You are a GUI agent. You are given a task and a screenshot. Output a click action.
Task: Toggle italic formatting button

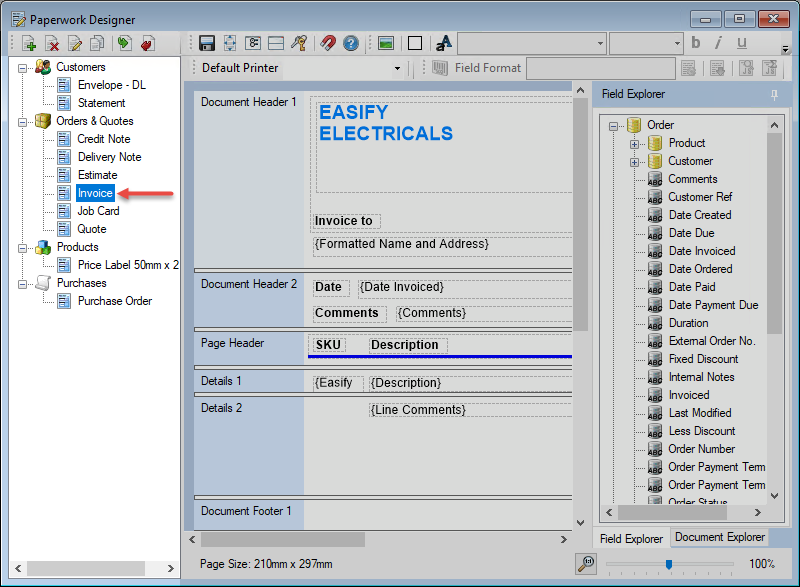click(x=718, y=43)
